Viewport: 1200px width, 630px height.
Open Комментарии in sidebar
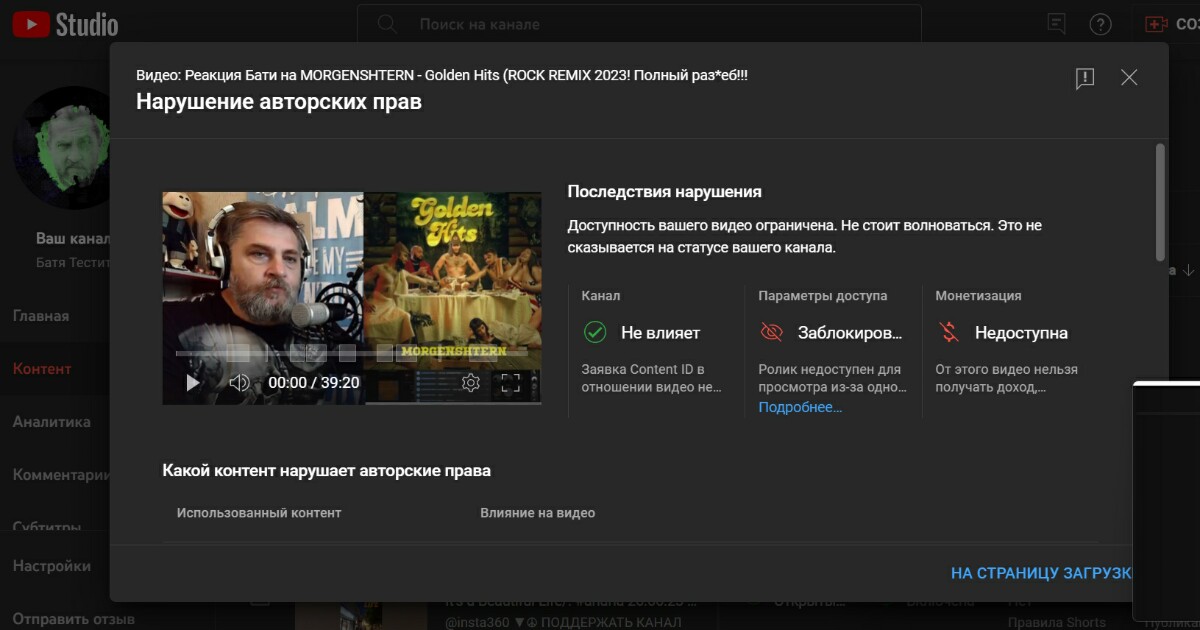click(60, 475)
